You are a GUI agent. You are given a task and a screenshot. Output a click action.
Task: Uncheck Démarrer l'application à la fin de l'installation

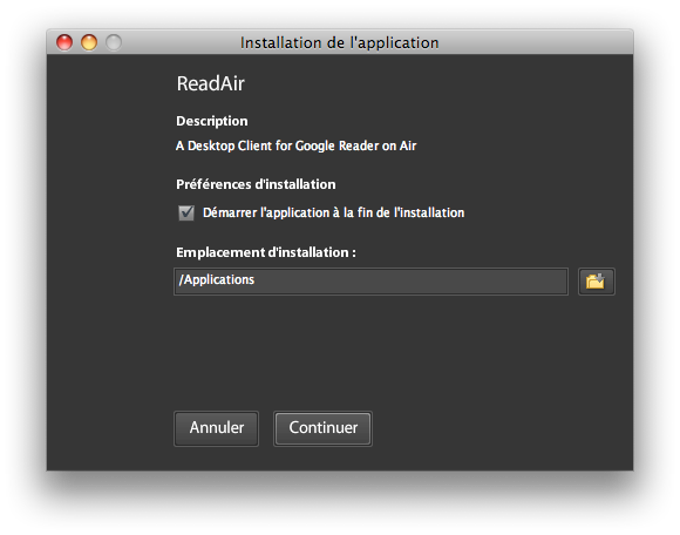186,213
